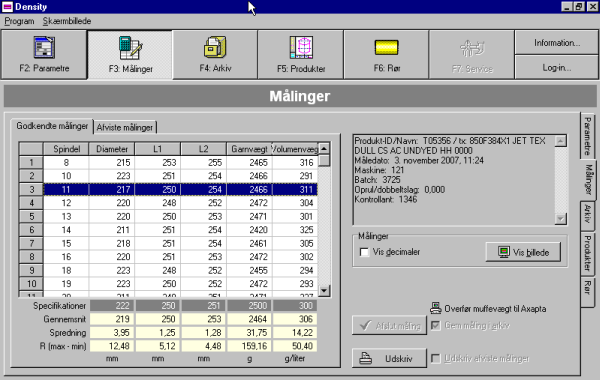Click the R (max - min) value 159,16

249,346
